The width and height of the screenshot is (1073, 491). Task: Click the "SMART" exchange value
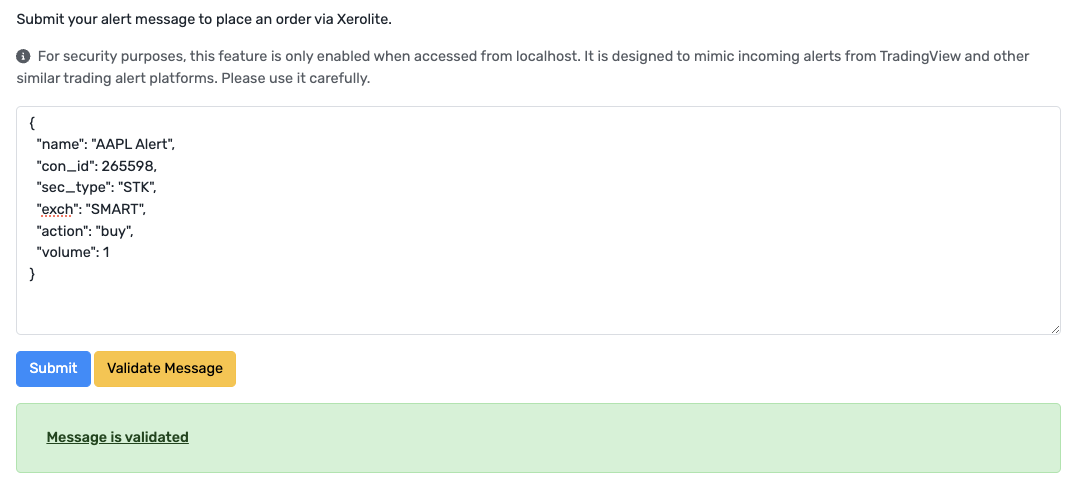point(114,209)
